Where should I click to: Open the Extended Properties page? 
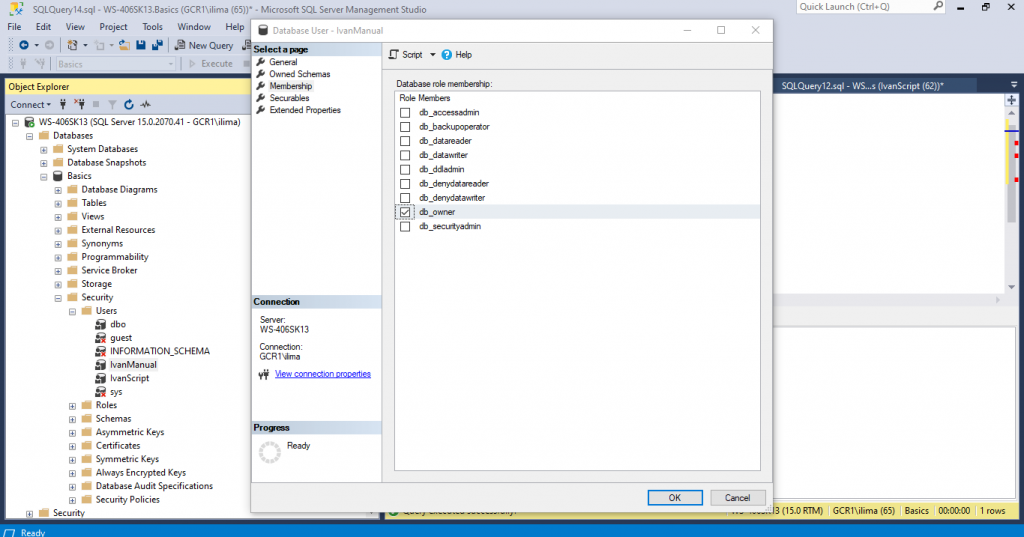[x=305, y=110]
